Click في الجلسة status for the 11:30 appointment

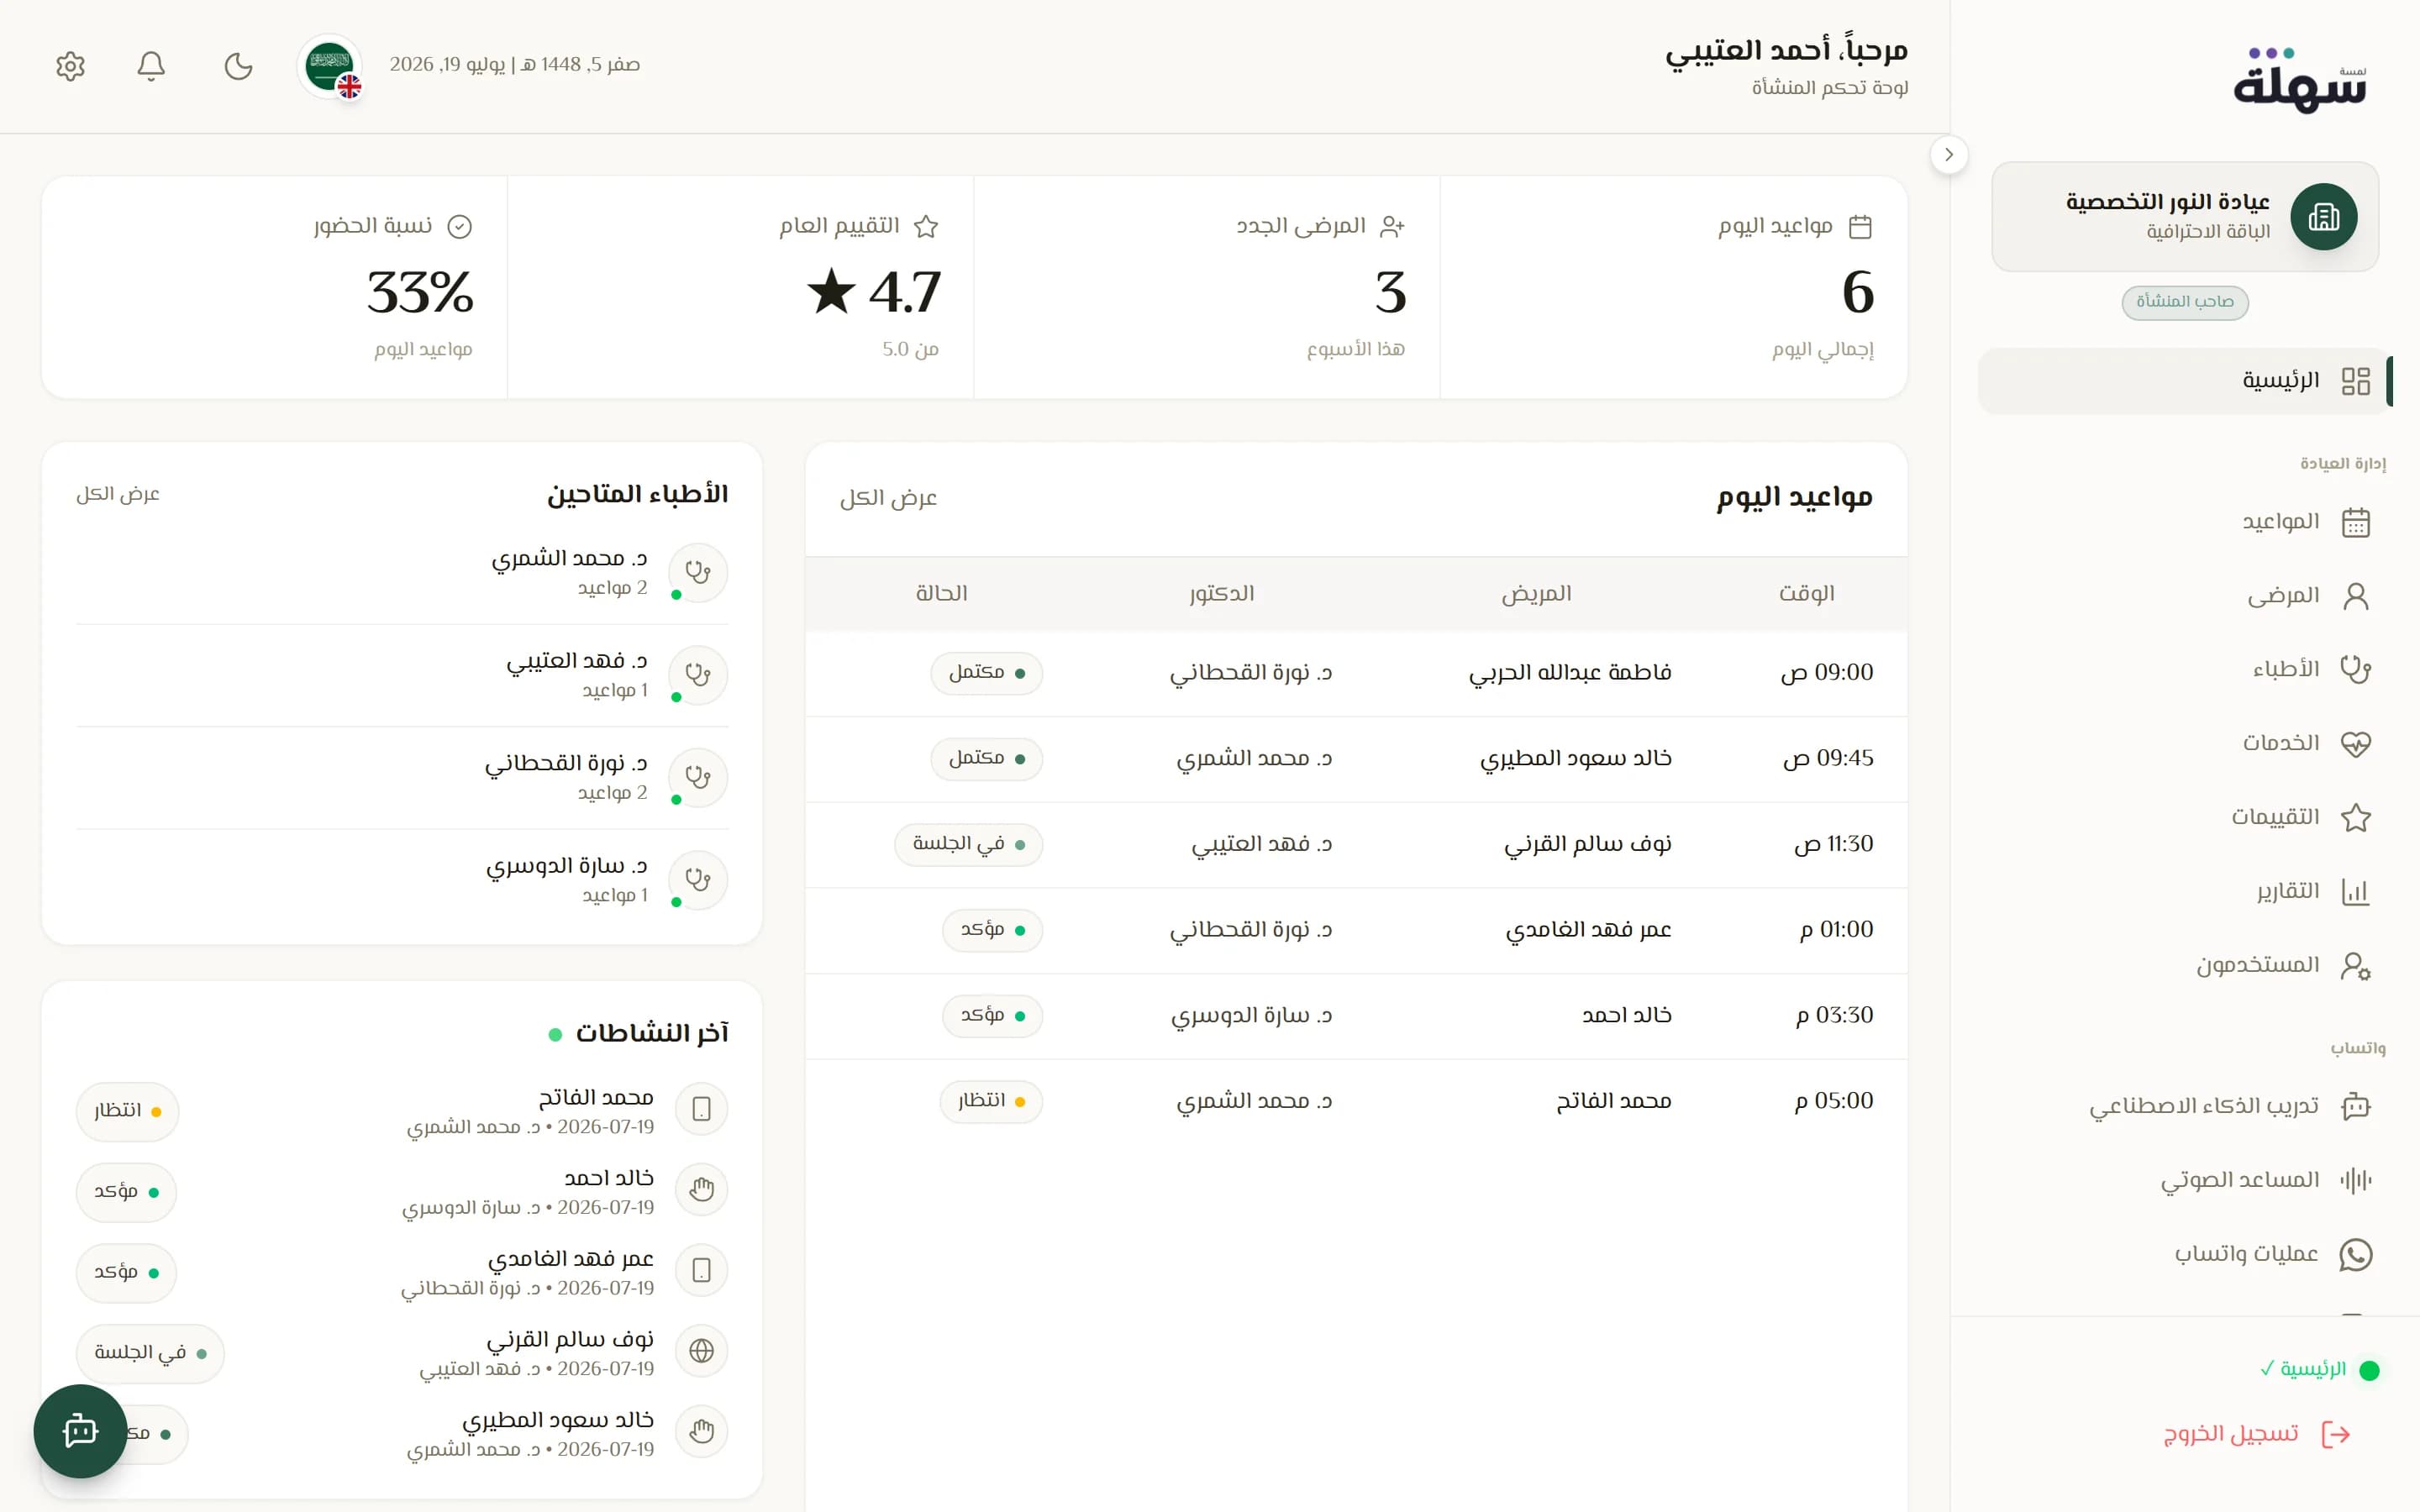[968, 844]
